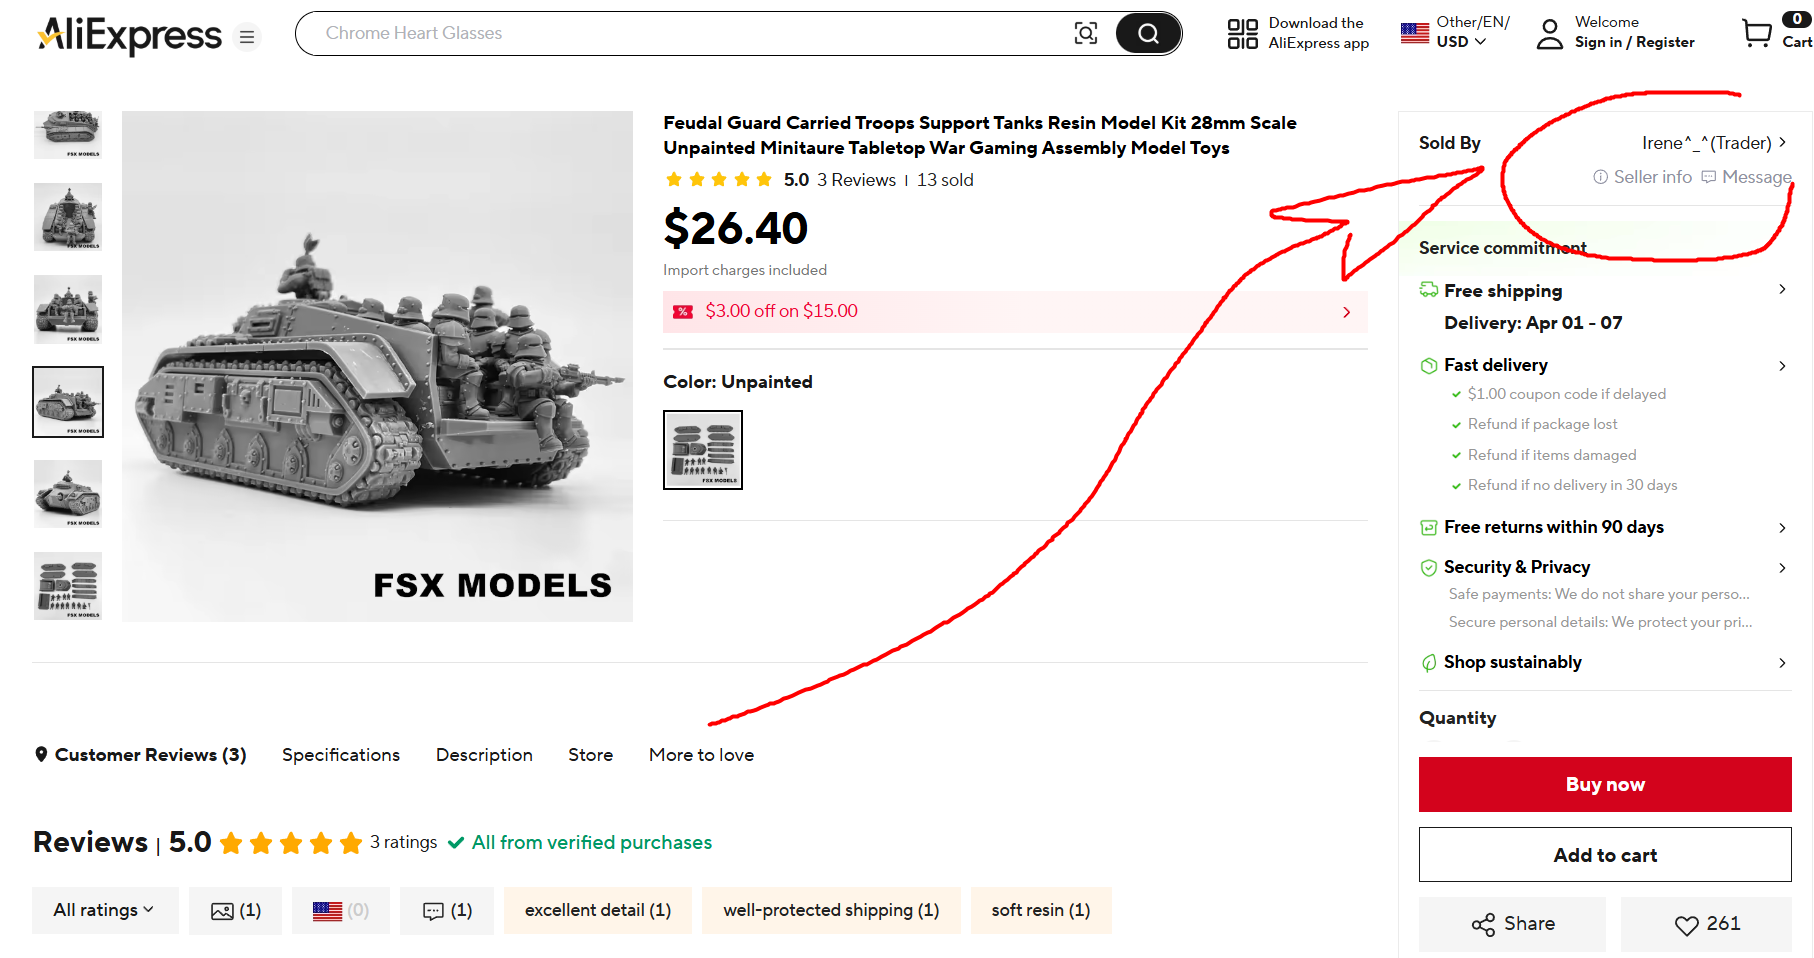Viewport: 1814px width, 958px height.
Task: Select the Unpainted color swatch
Action: tap(703, 450)
